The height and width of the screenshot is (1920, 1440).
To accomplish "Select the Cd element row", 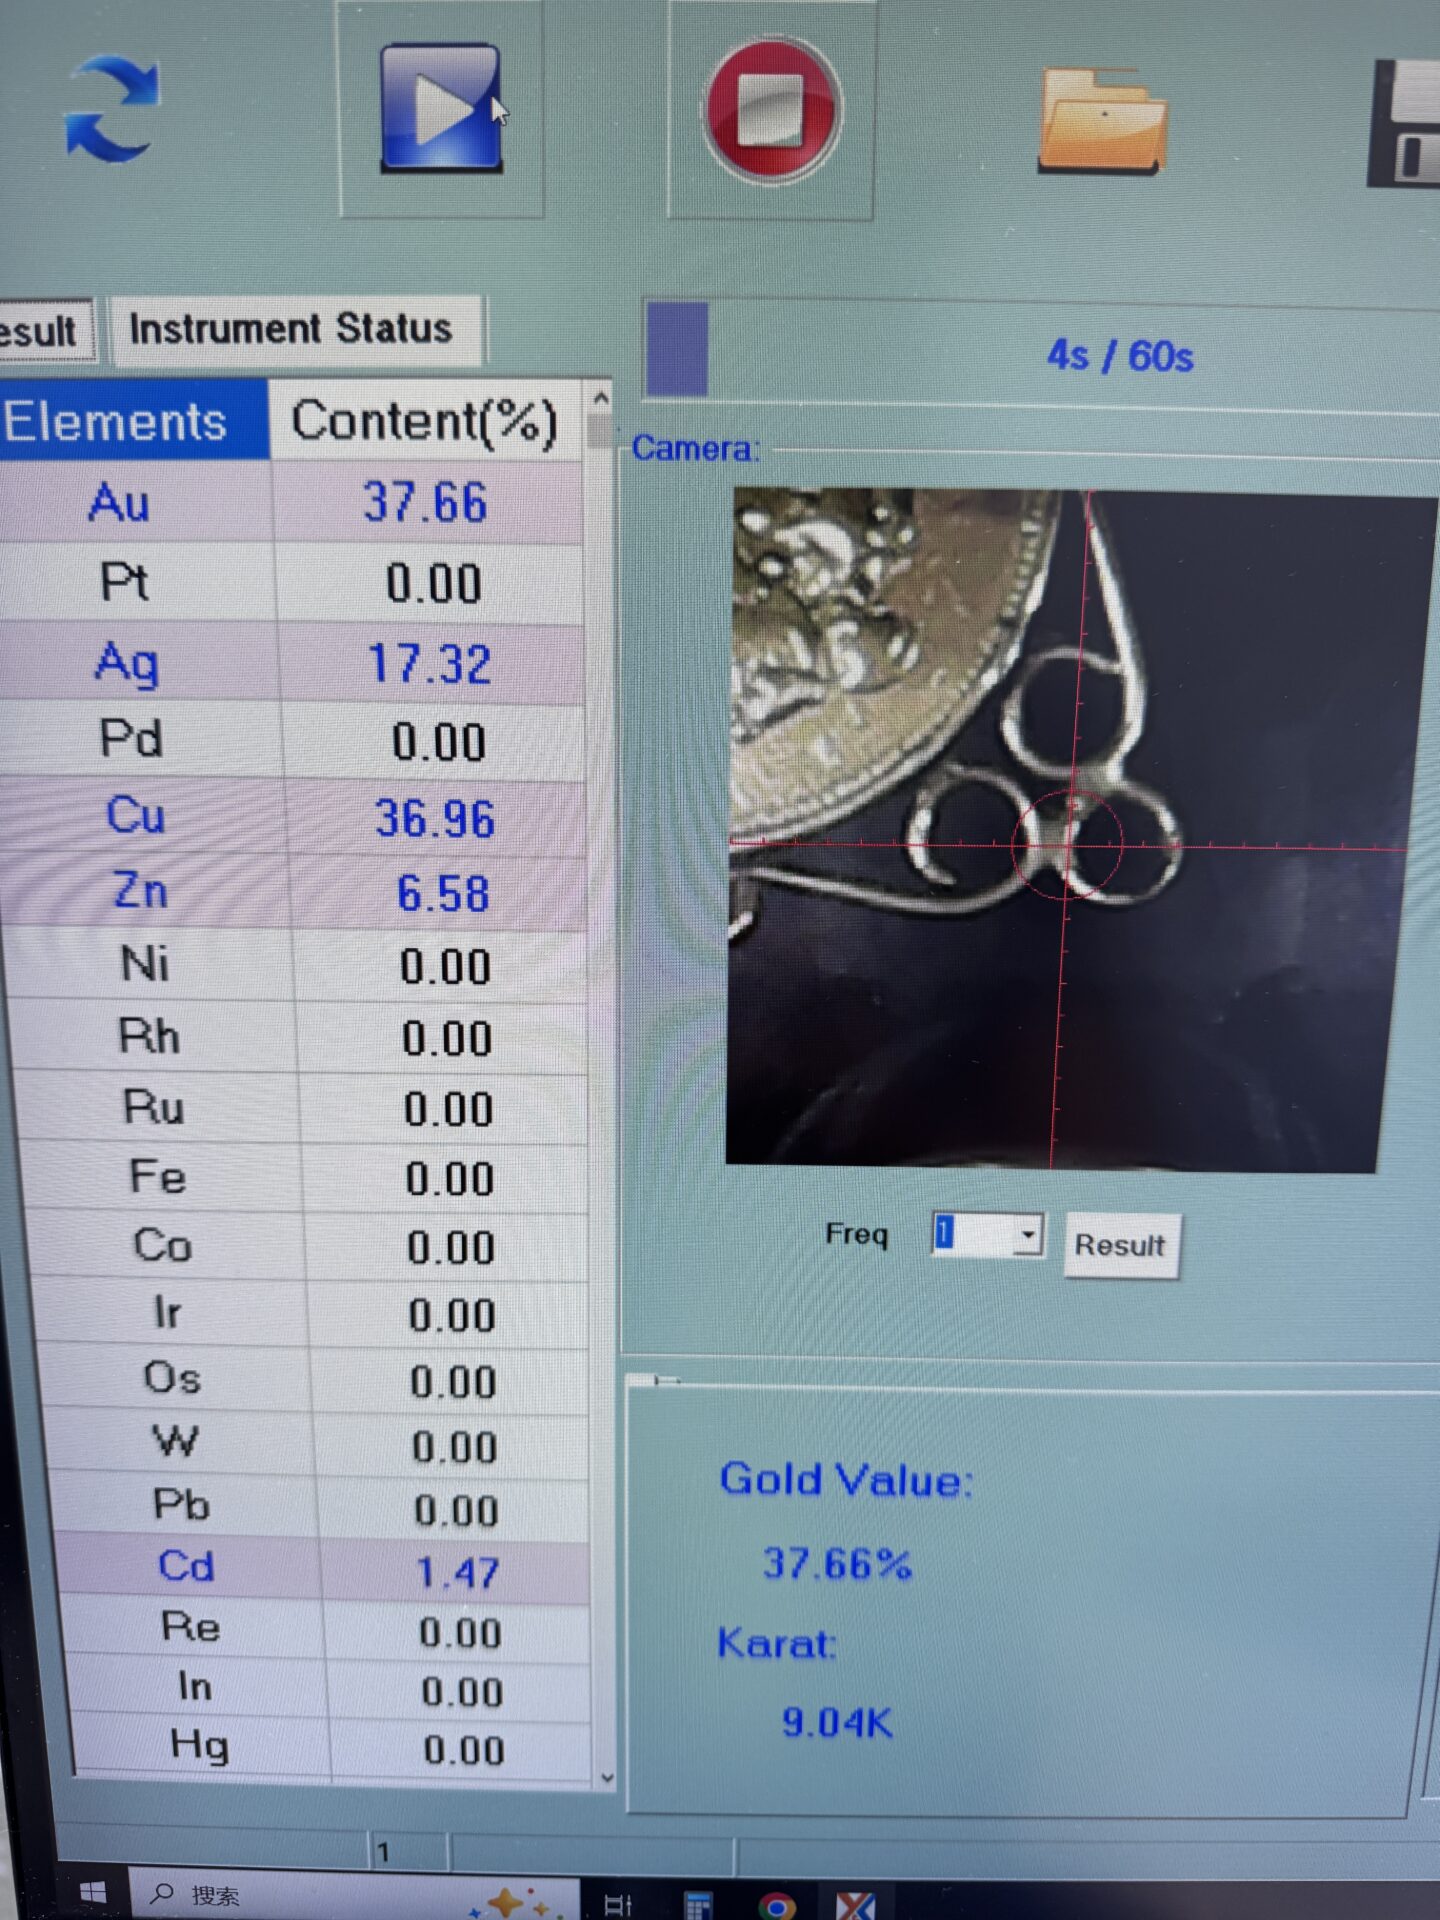I will [x=324, y=1570].
